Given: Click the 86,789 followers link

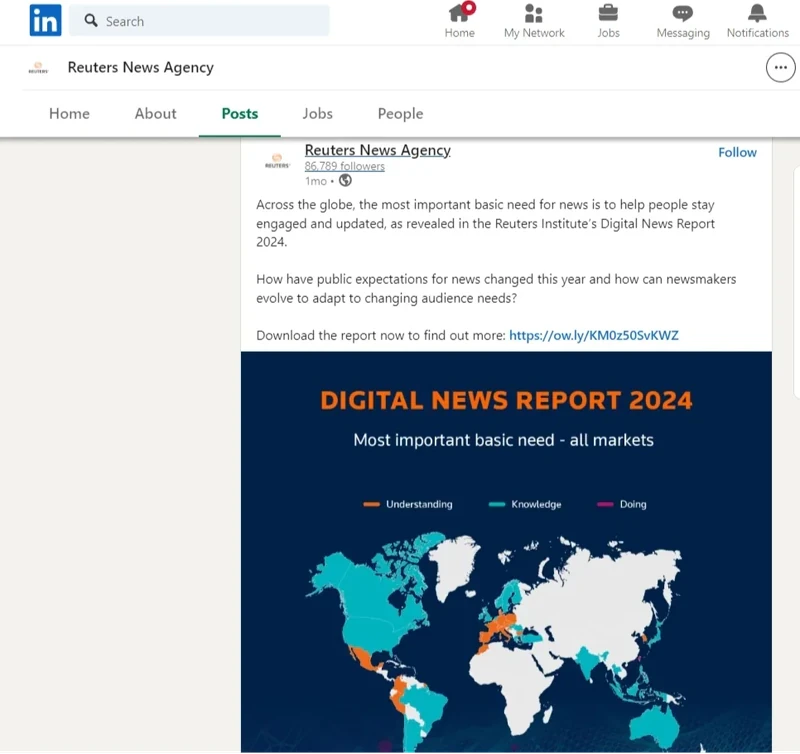Looking at the screenshot, I should [344, 166].
